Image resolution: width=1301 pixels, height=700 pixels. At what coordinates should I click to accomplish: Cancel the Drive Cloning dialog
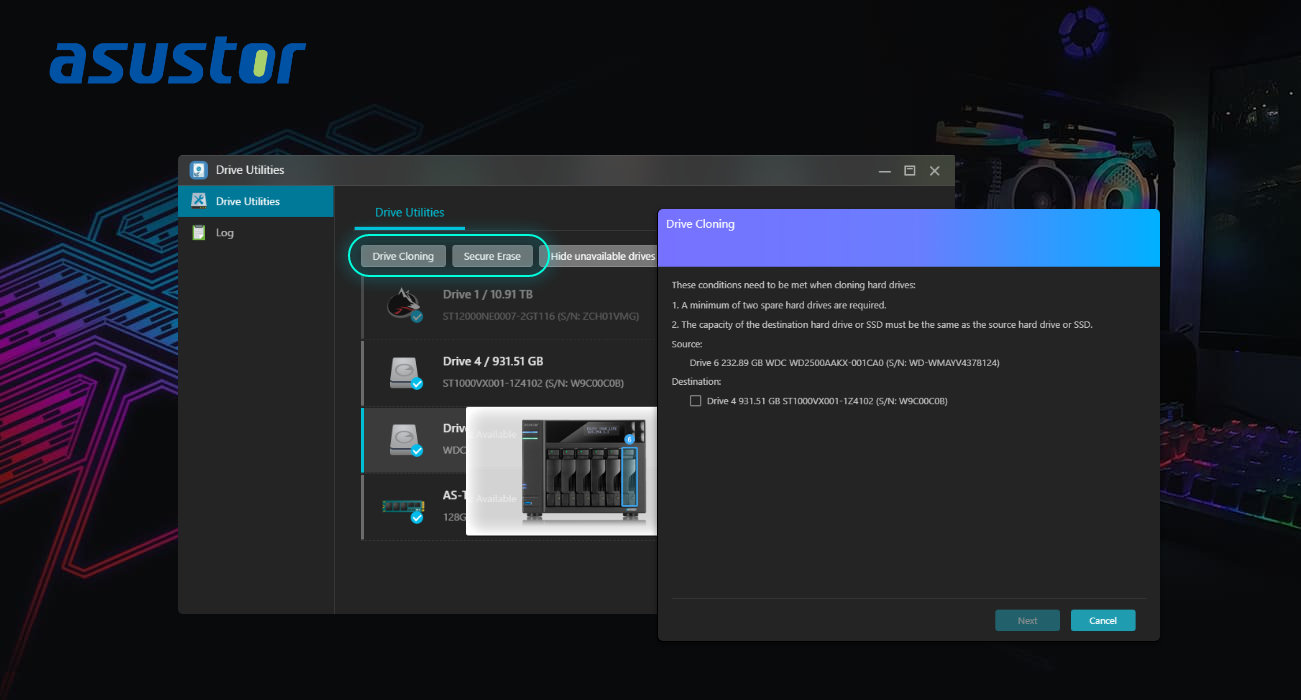(x=1103, y=621)
